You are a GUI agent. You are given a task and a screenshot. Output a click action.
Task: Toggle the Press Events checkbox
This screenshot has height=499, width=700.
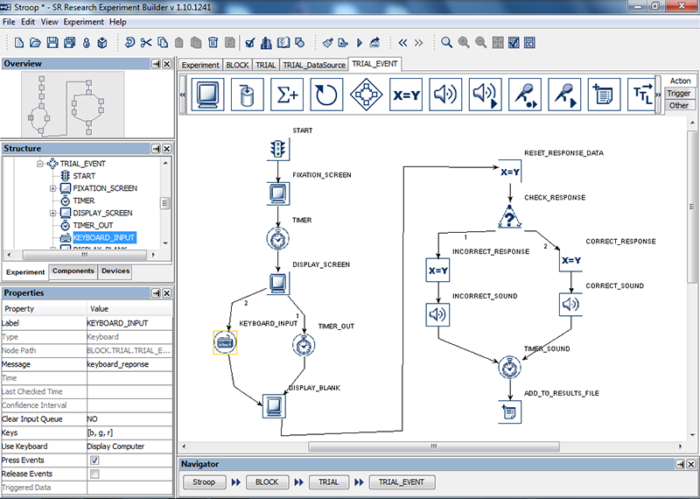coord(94,460)
